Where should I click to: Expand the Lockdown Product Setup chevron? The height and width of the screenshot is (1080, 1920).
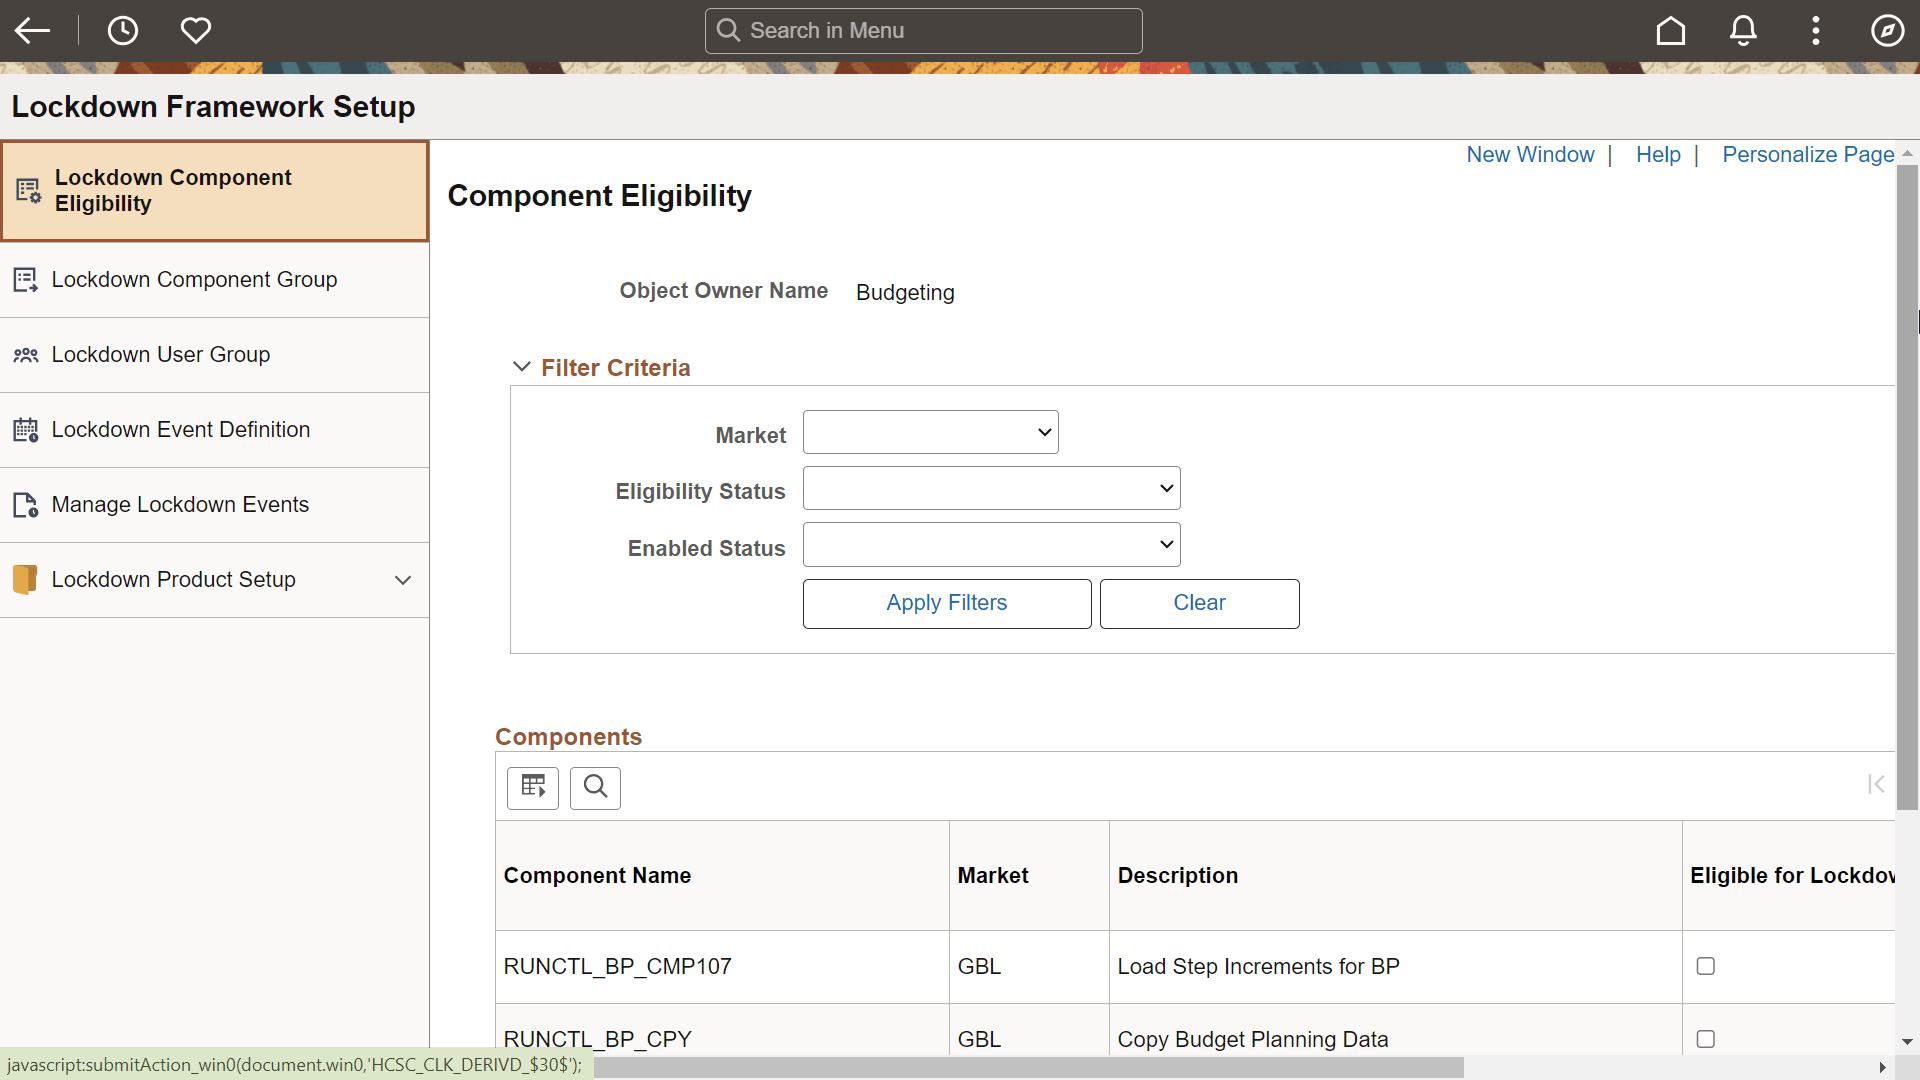click(x=403, y=580)
